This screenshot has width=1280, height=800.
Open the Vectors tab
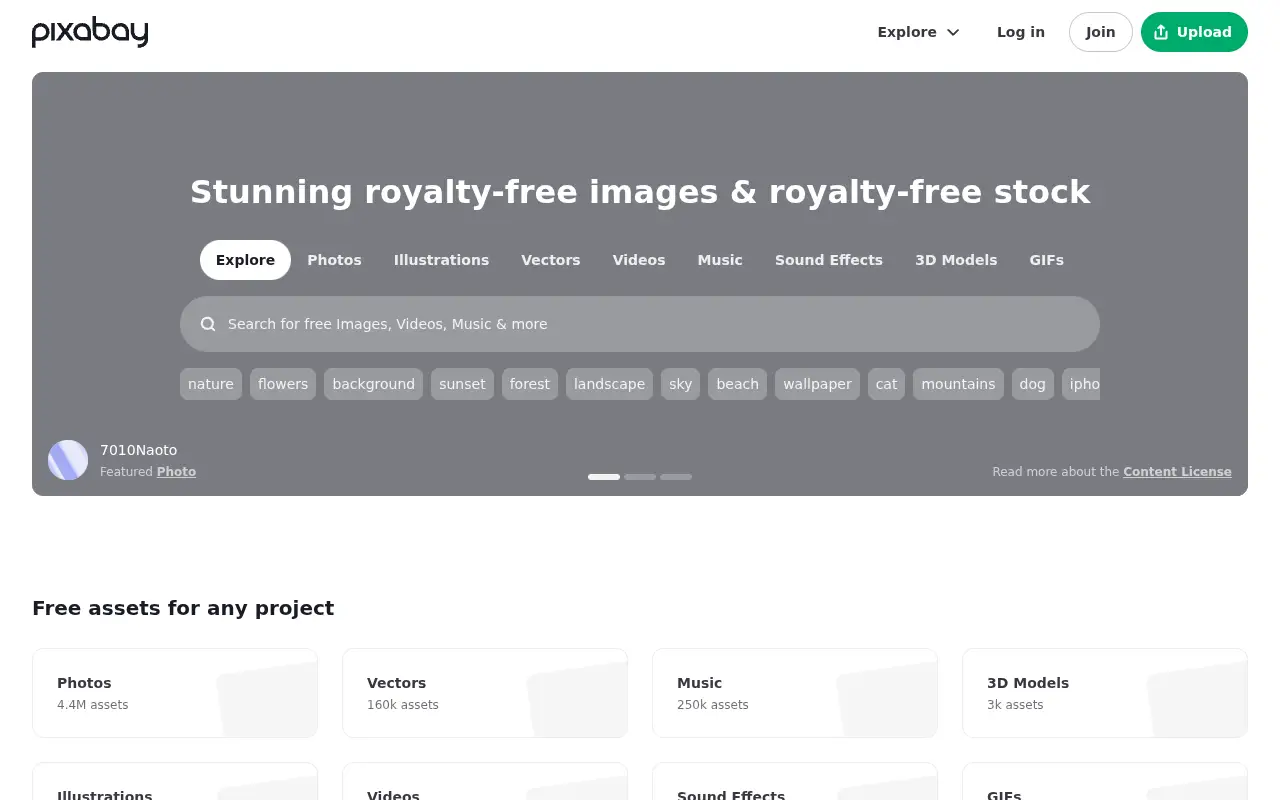pyautogui.click(x=550, y=260)
